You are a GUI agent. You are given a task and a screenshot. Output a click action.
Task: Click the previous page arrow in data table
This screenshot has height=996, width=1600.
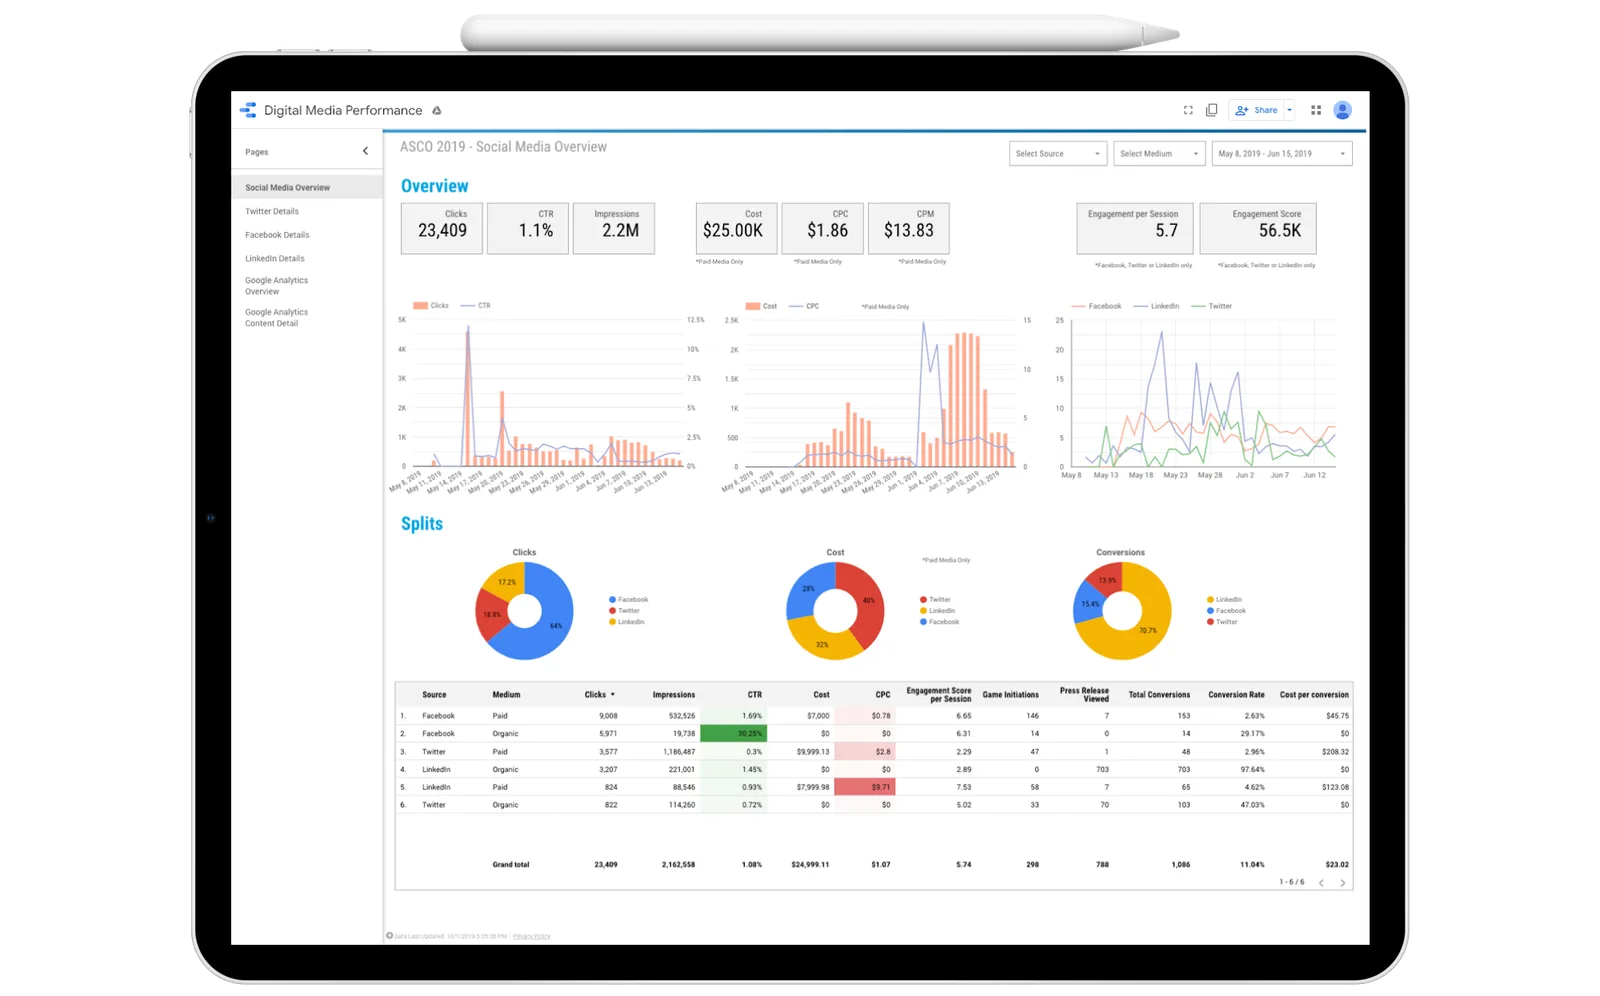1320,882
